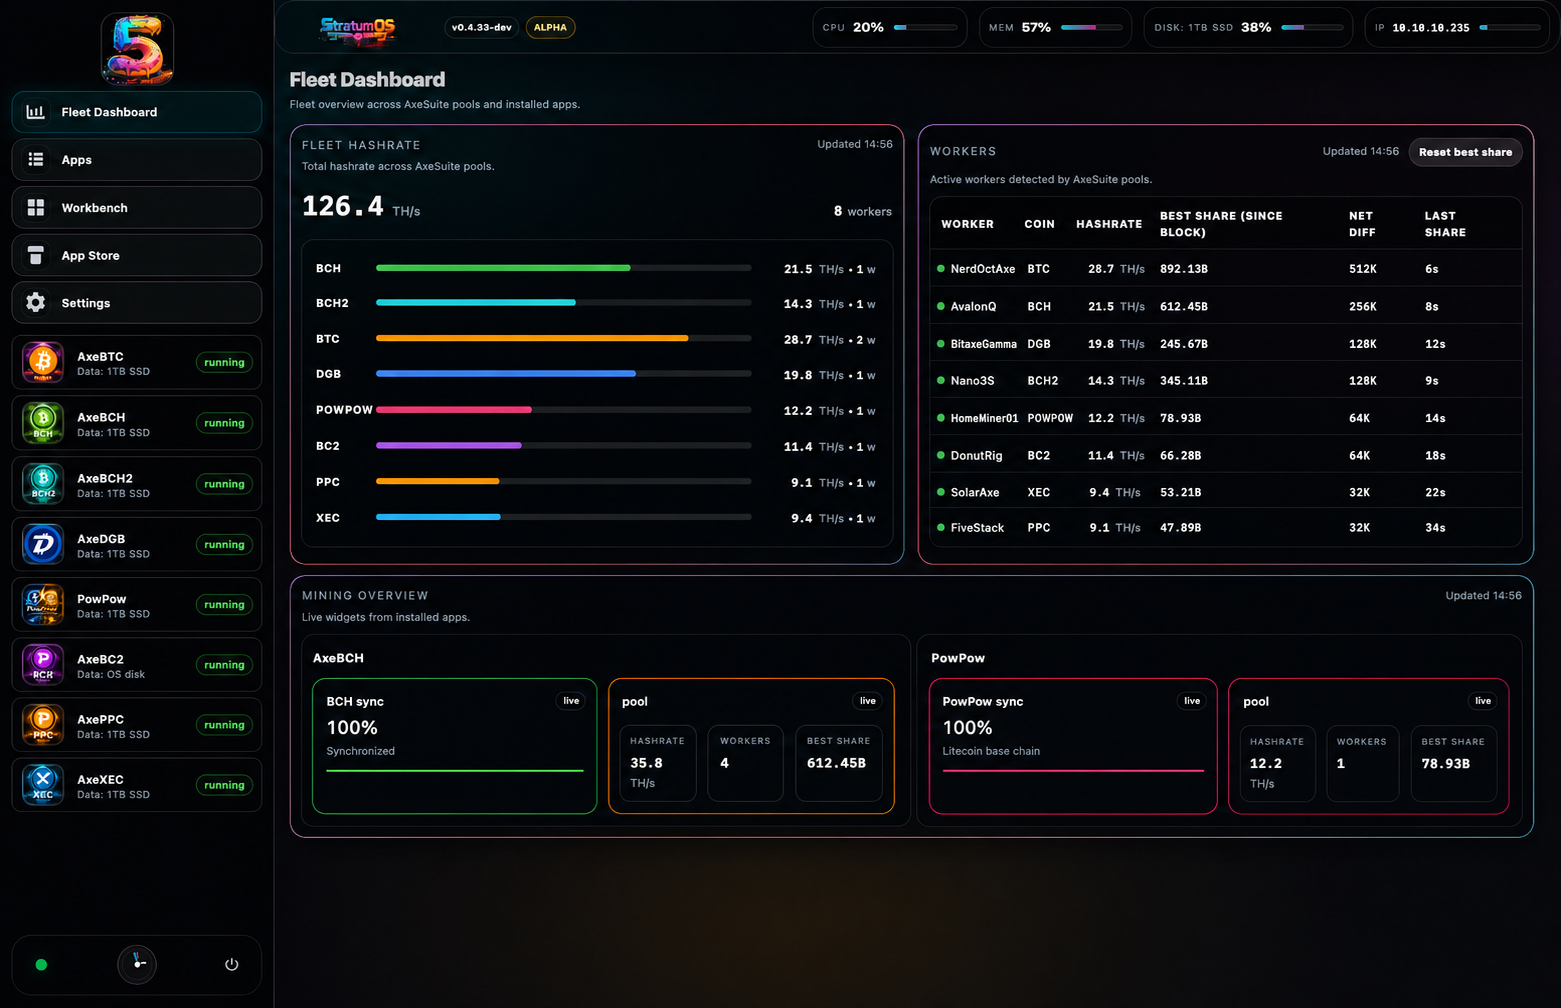
Task: Click the green status dot in sidebar footer
Action: pyautogui.click(x=41, y=965)
